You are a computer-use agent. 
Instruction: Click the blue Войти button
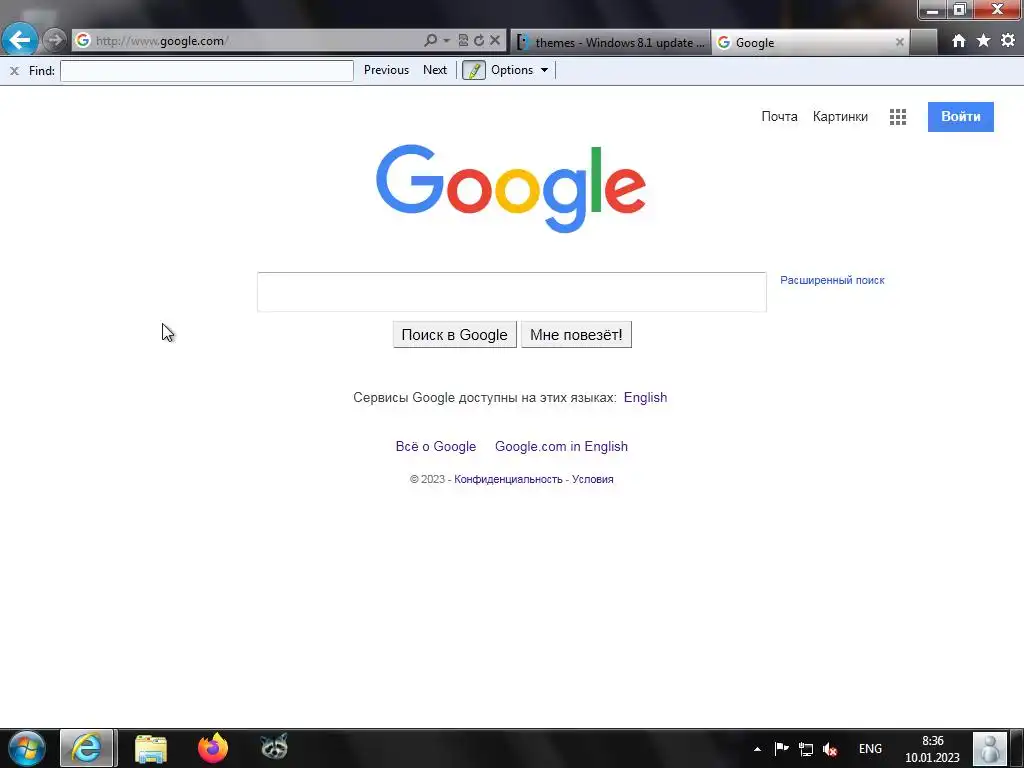pyautogui.click(x=960, y=117)
